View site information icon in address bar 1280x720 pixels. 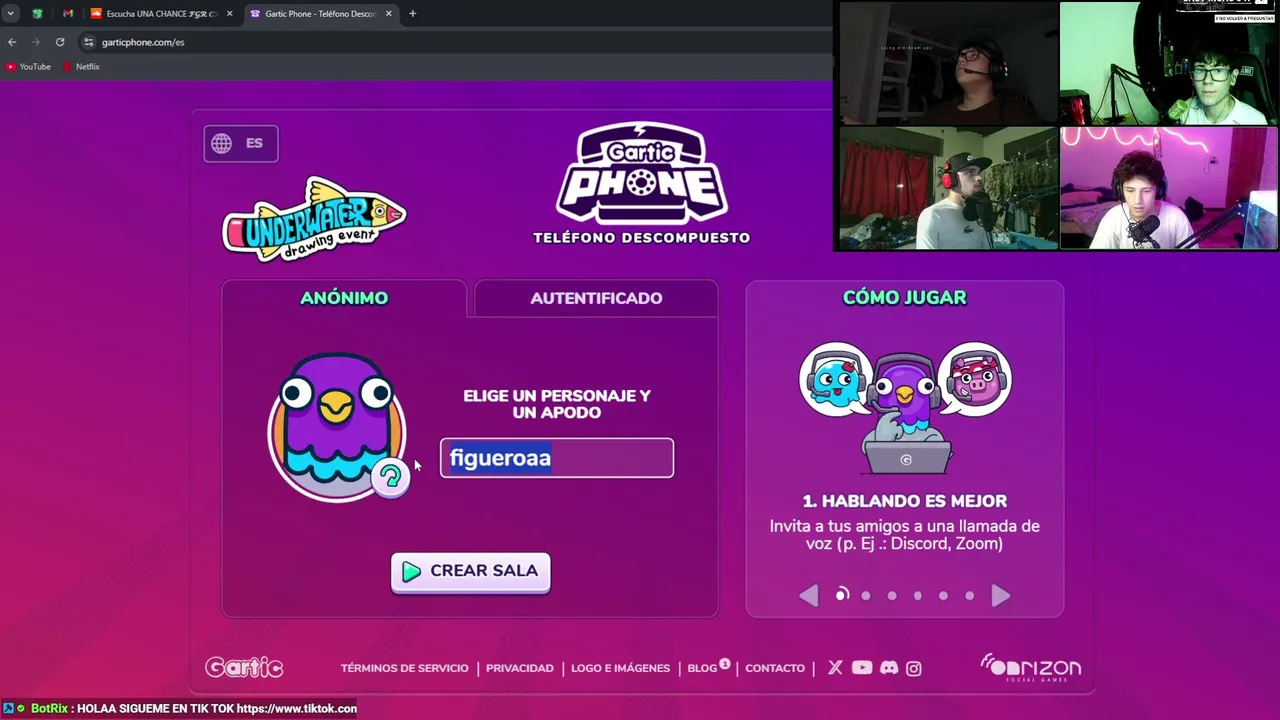point(88,42)
